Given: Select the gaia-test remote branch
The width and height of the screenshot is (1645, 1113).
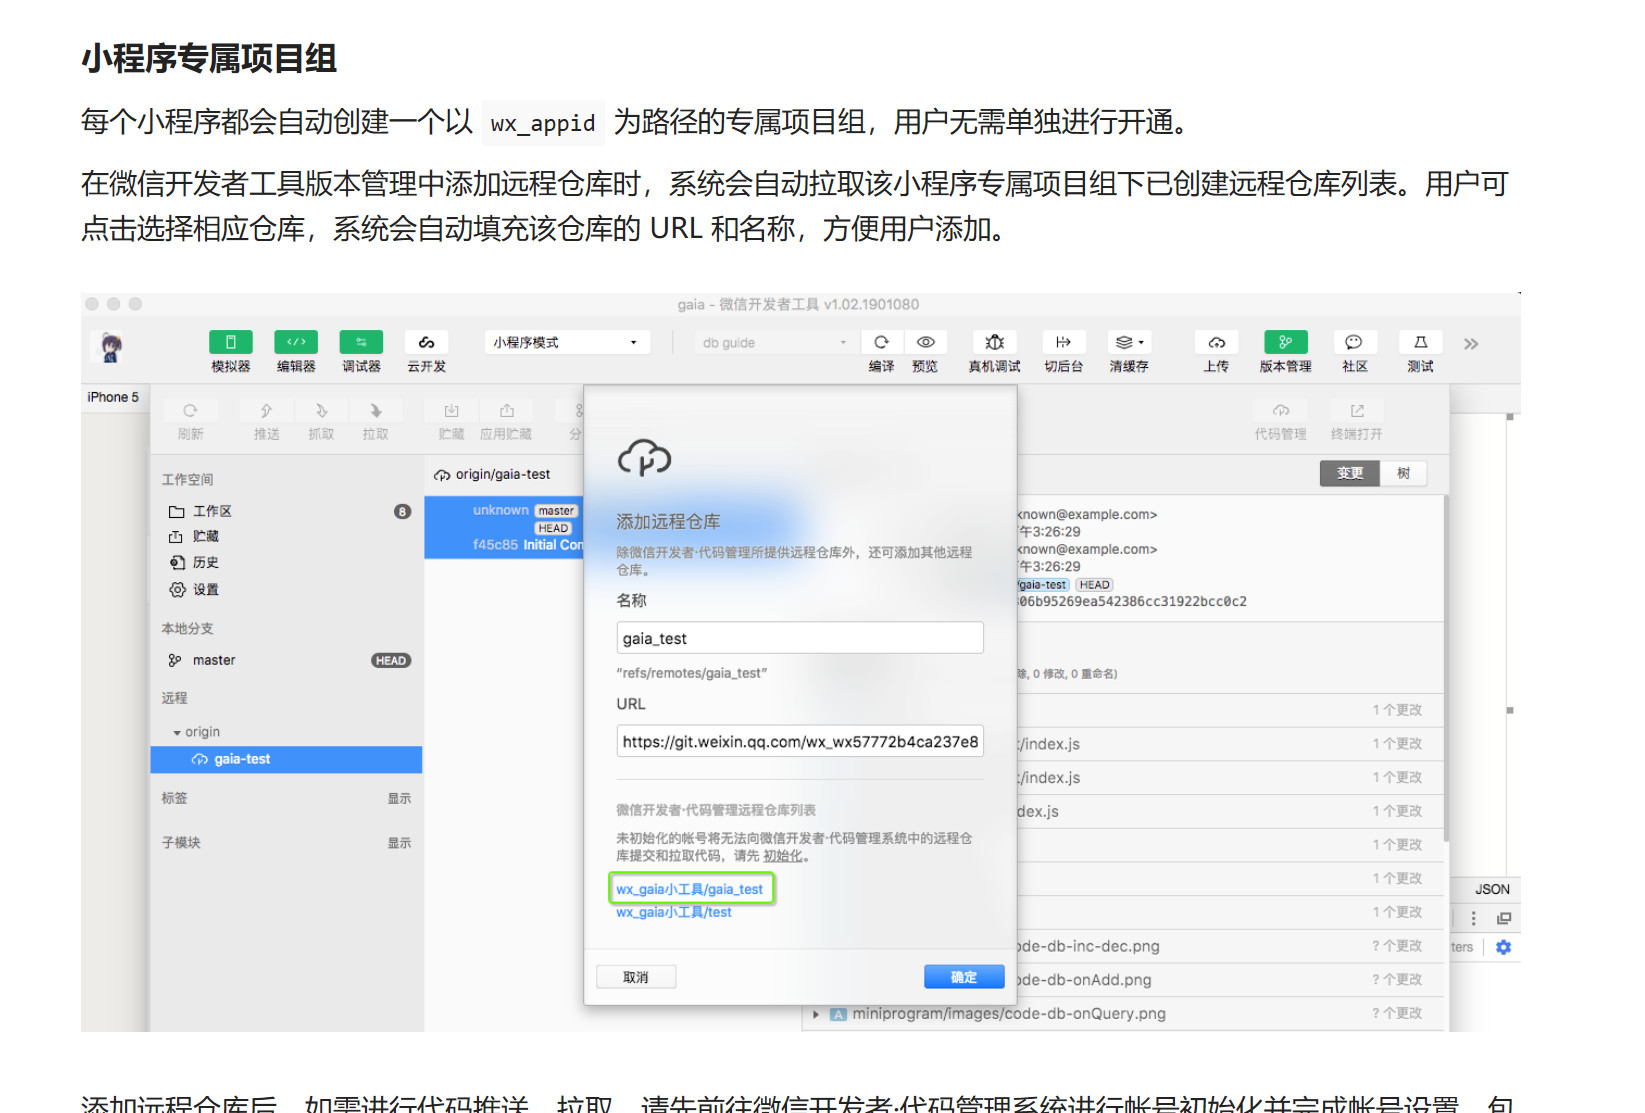Looking at the screenshot, I should tap(286, 759).
